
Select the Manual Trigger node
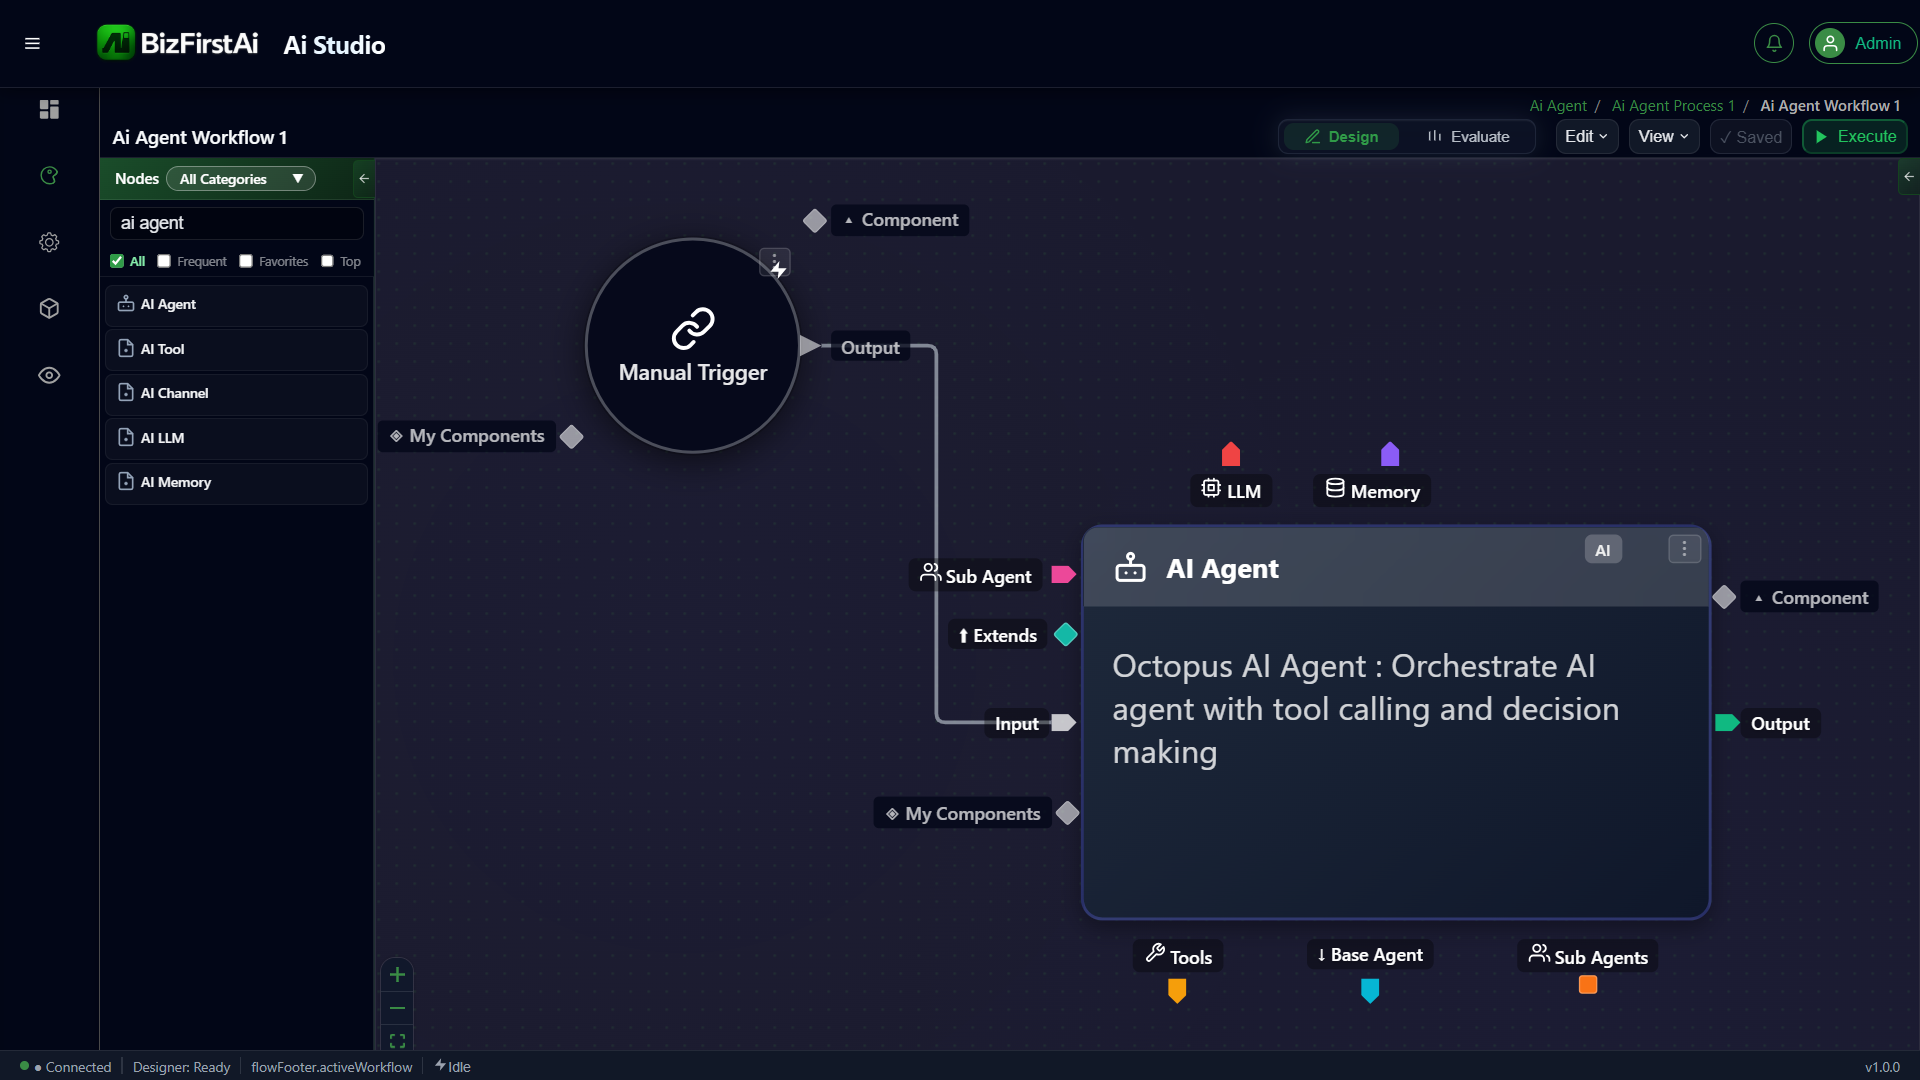coord(692,346)
